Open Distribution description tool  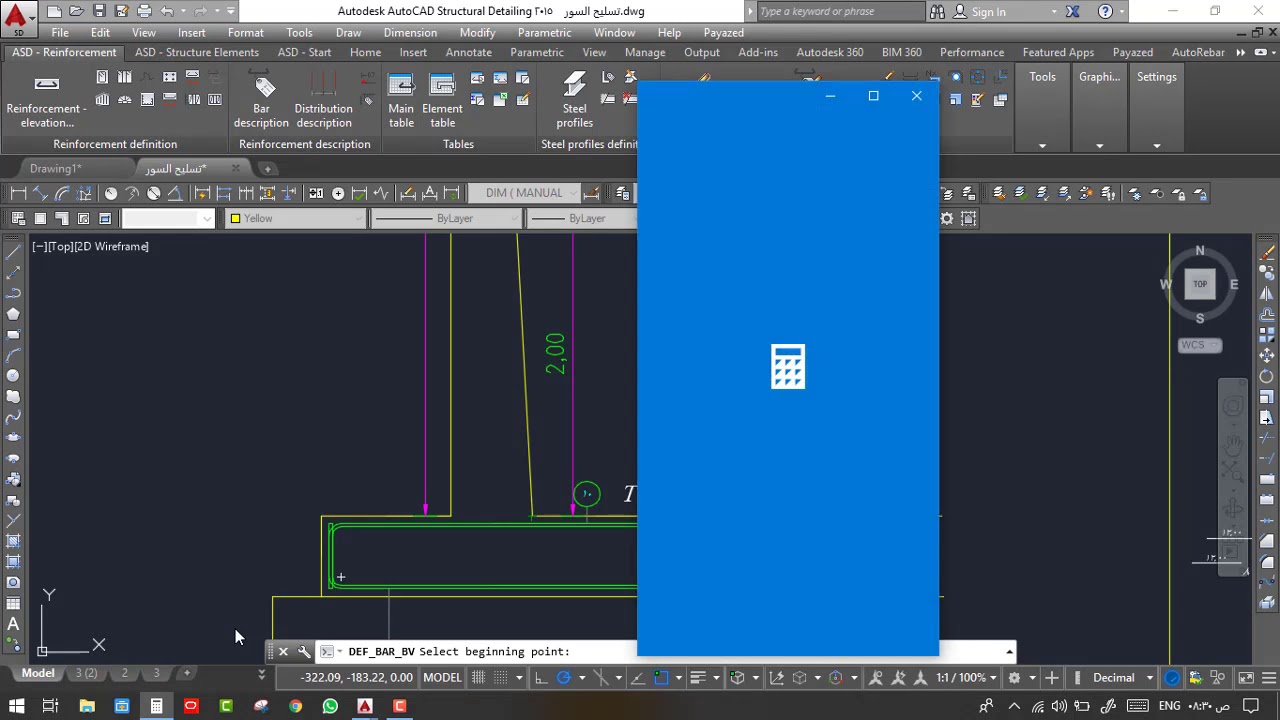[323, 100]
